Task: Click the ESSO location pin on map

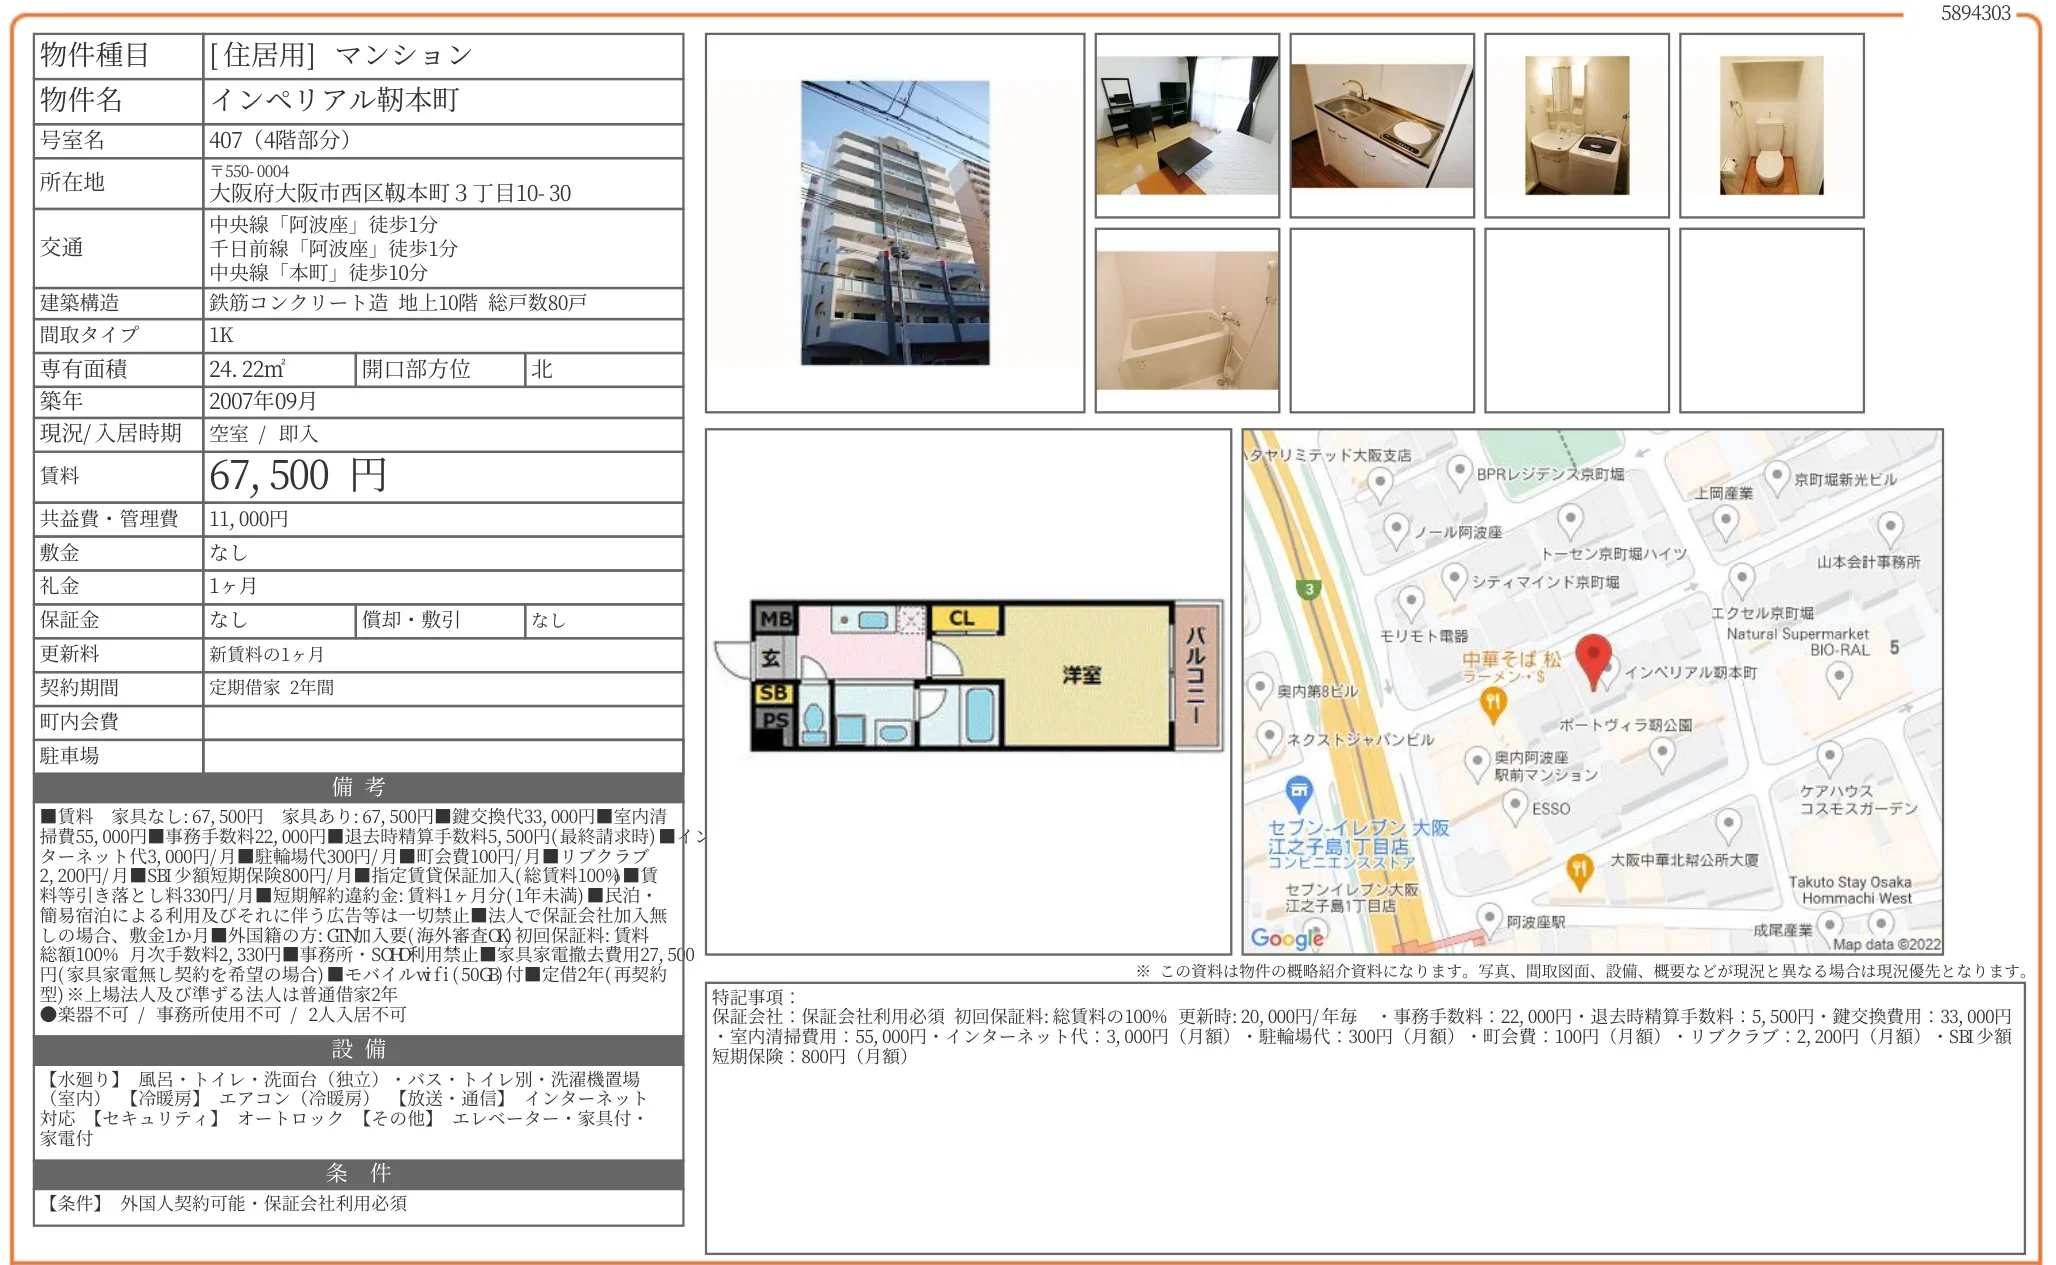Action: (1516, 805)
